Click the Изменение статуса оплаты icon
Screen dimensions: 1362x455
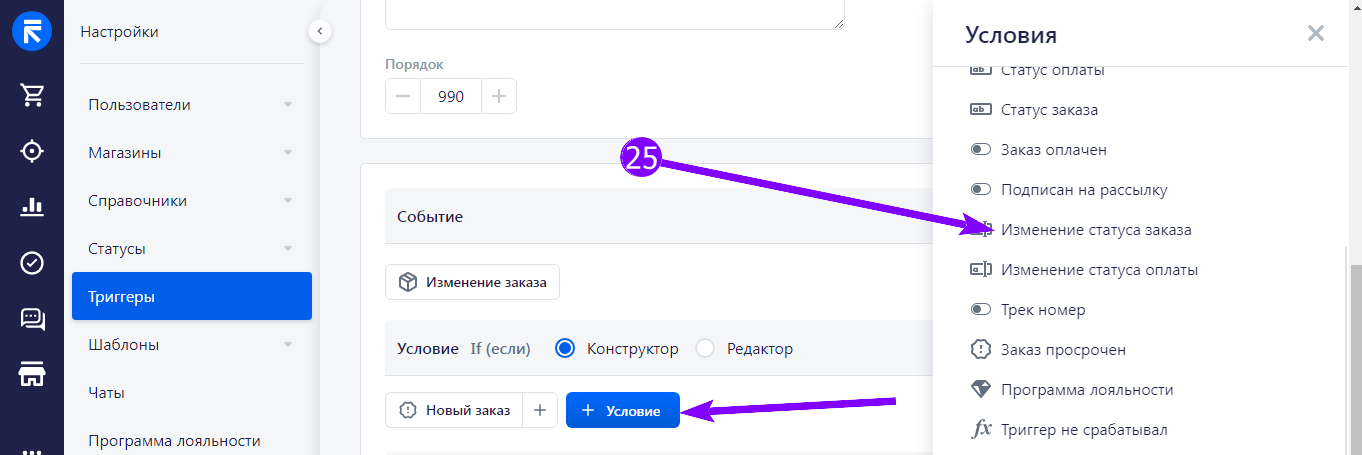click(981, 270)
